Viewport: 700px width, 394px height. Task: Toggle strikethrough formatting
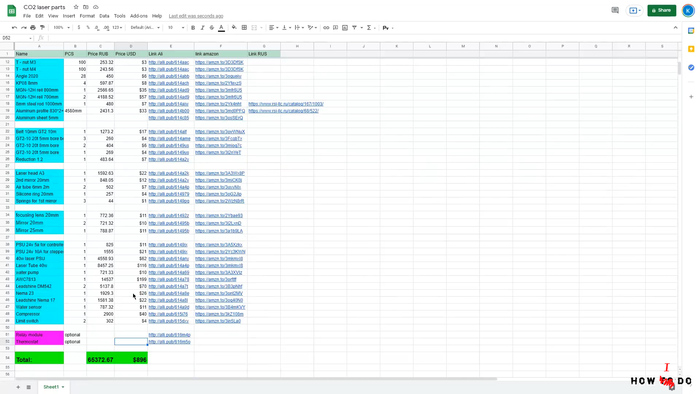click(x=212, y=28)
